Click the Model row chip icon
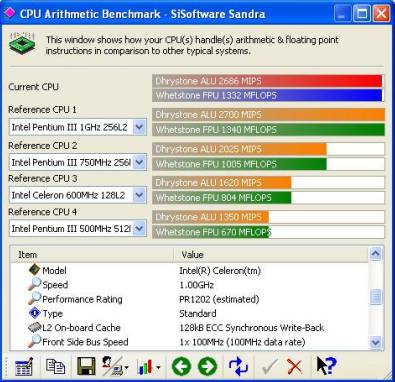This screenshot has height=382, width=395. coord(34,269)
